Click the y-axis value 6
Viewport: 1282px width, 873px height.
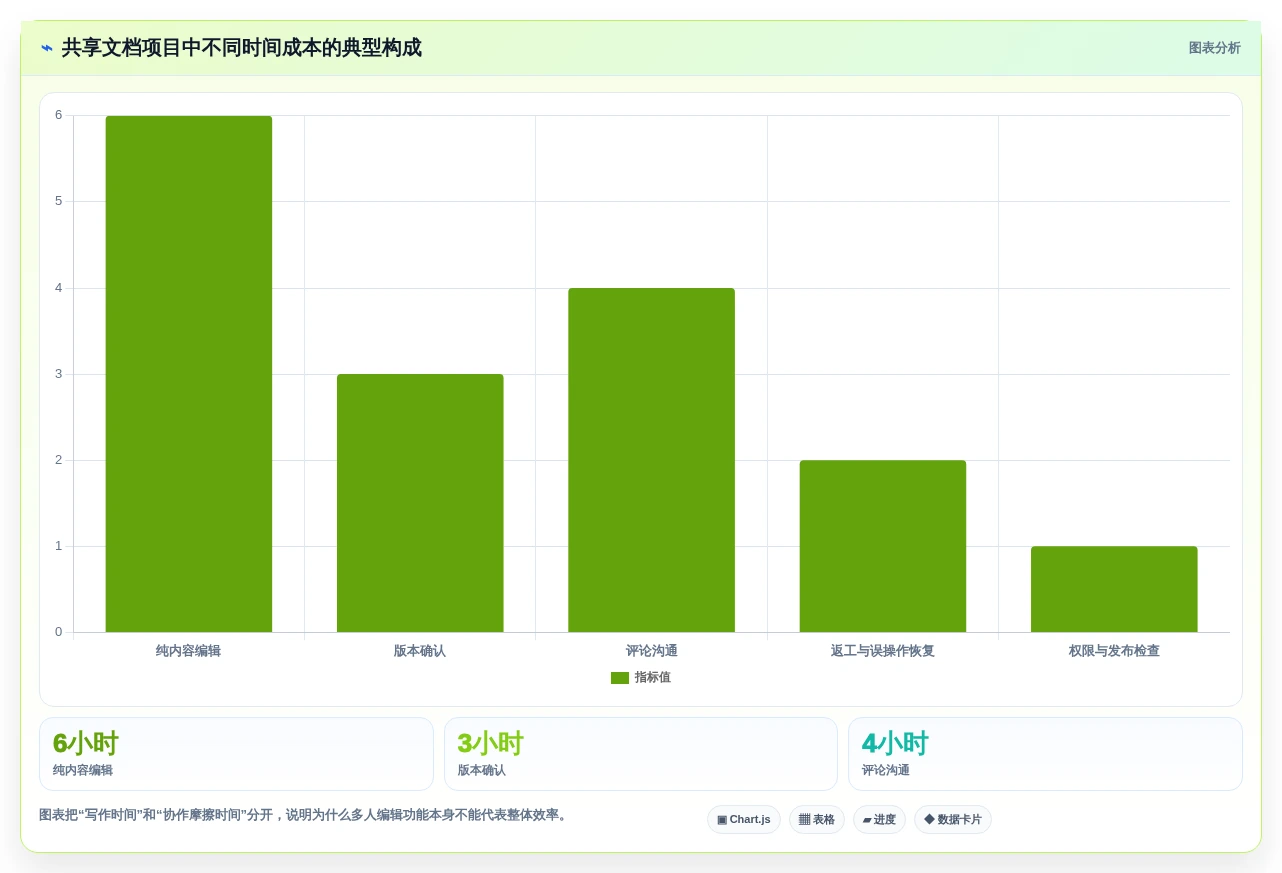58,115
